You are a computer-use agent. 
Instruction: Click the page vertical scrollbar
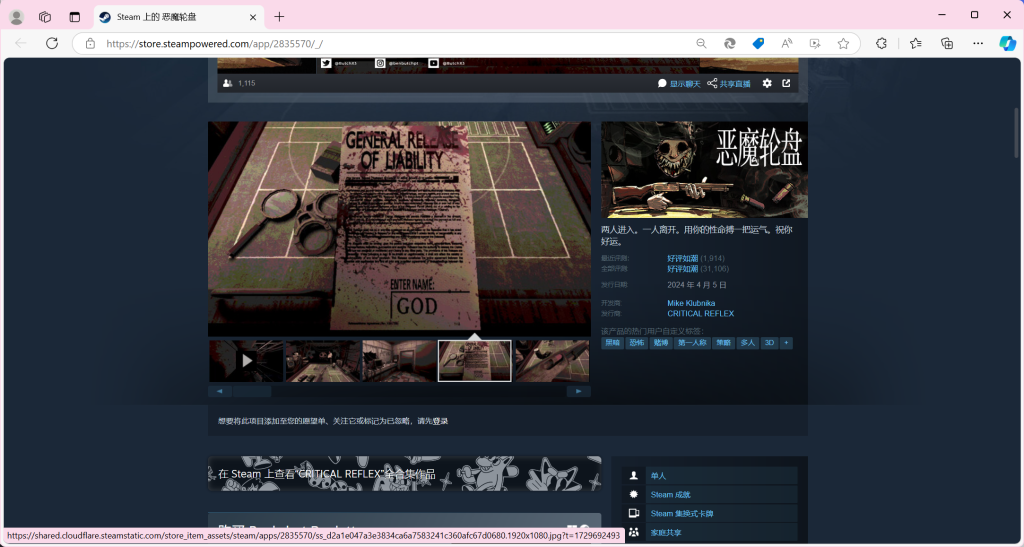[x=1016, y=133]
